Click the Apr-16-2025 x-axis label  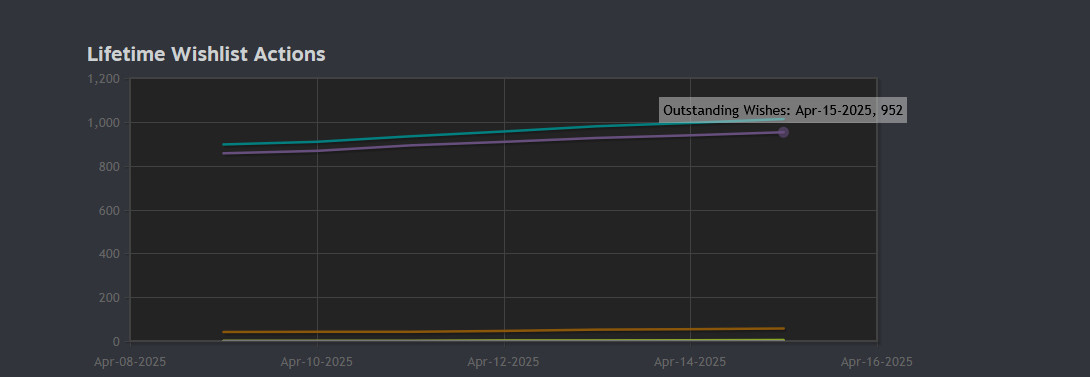click(877, 362)
